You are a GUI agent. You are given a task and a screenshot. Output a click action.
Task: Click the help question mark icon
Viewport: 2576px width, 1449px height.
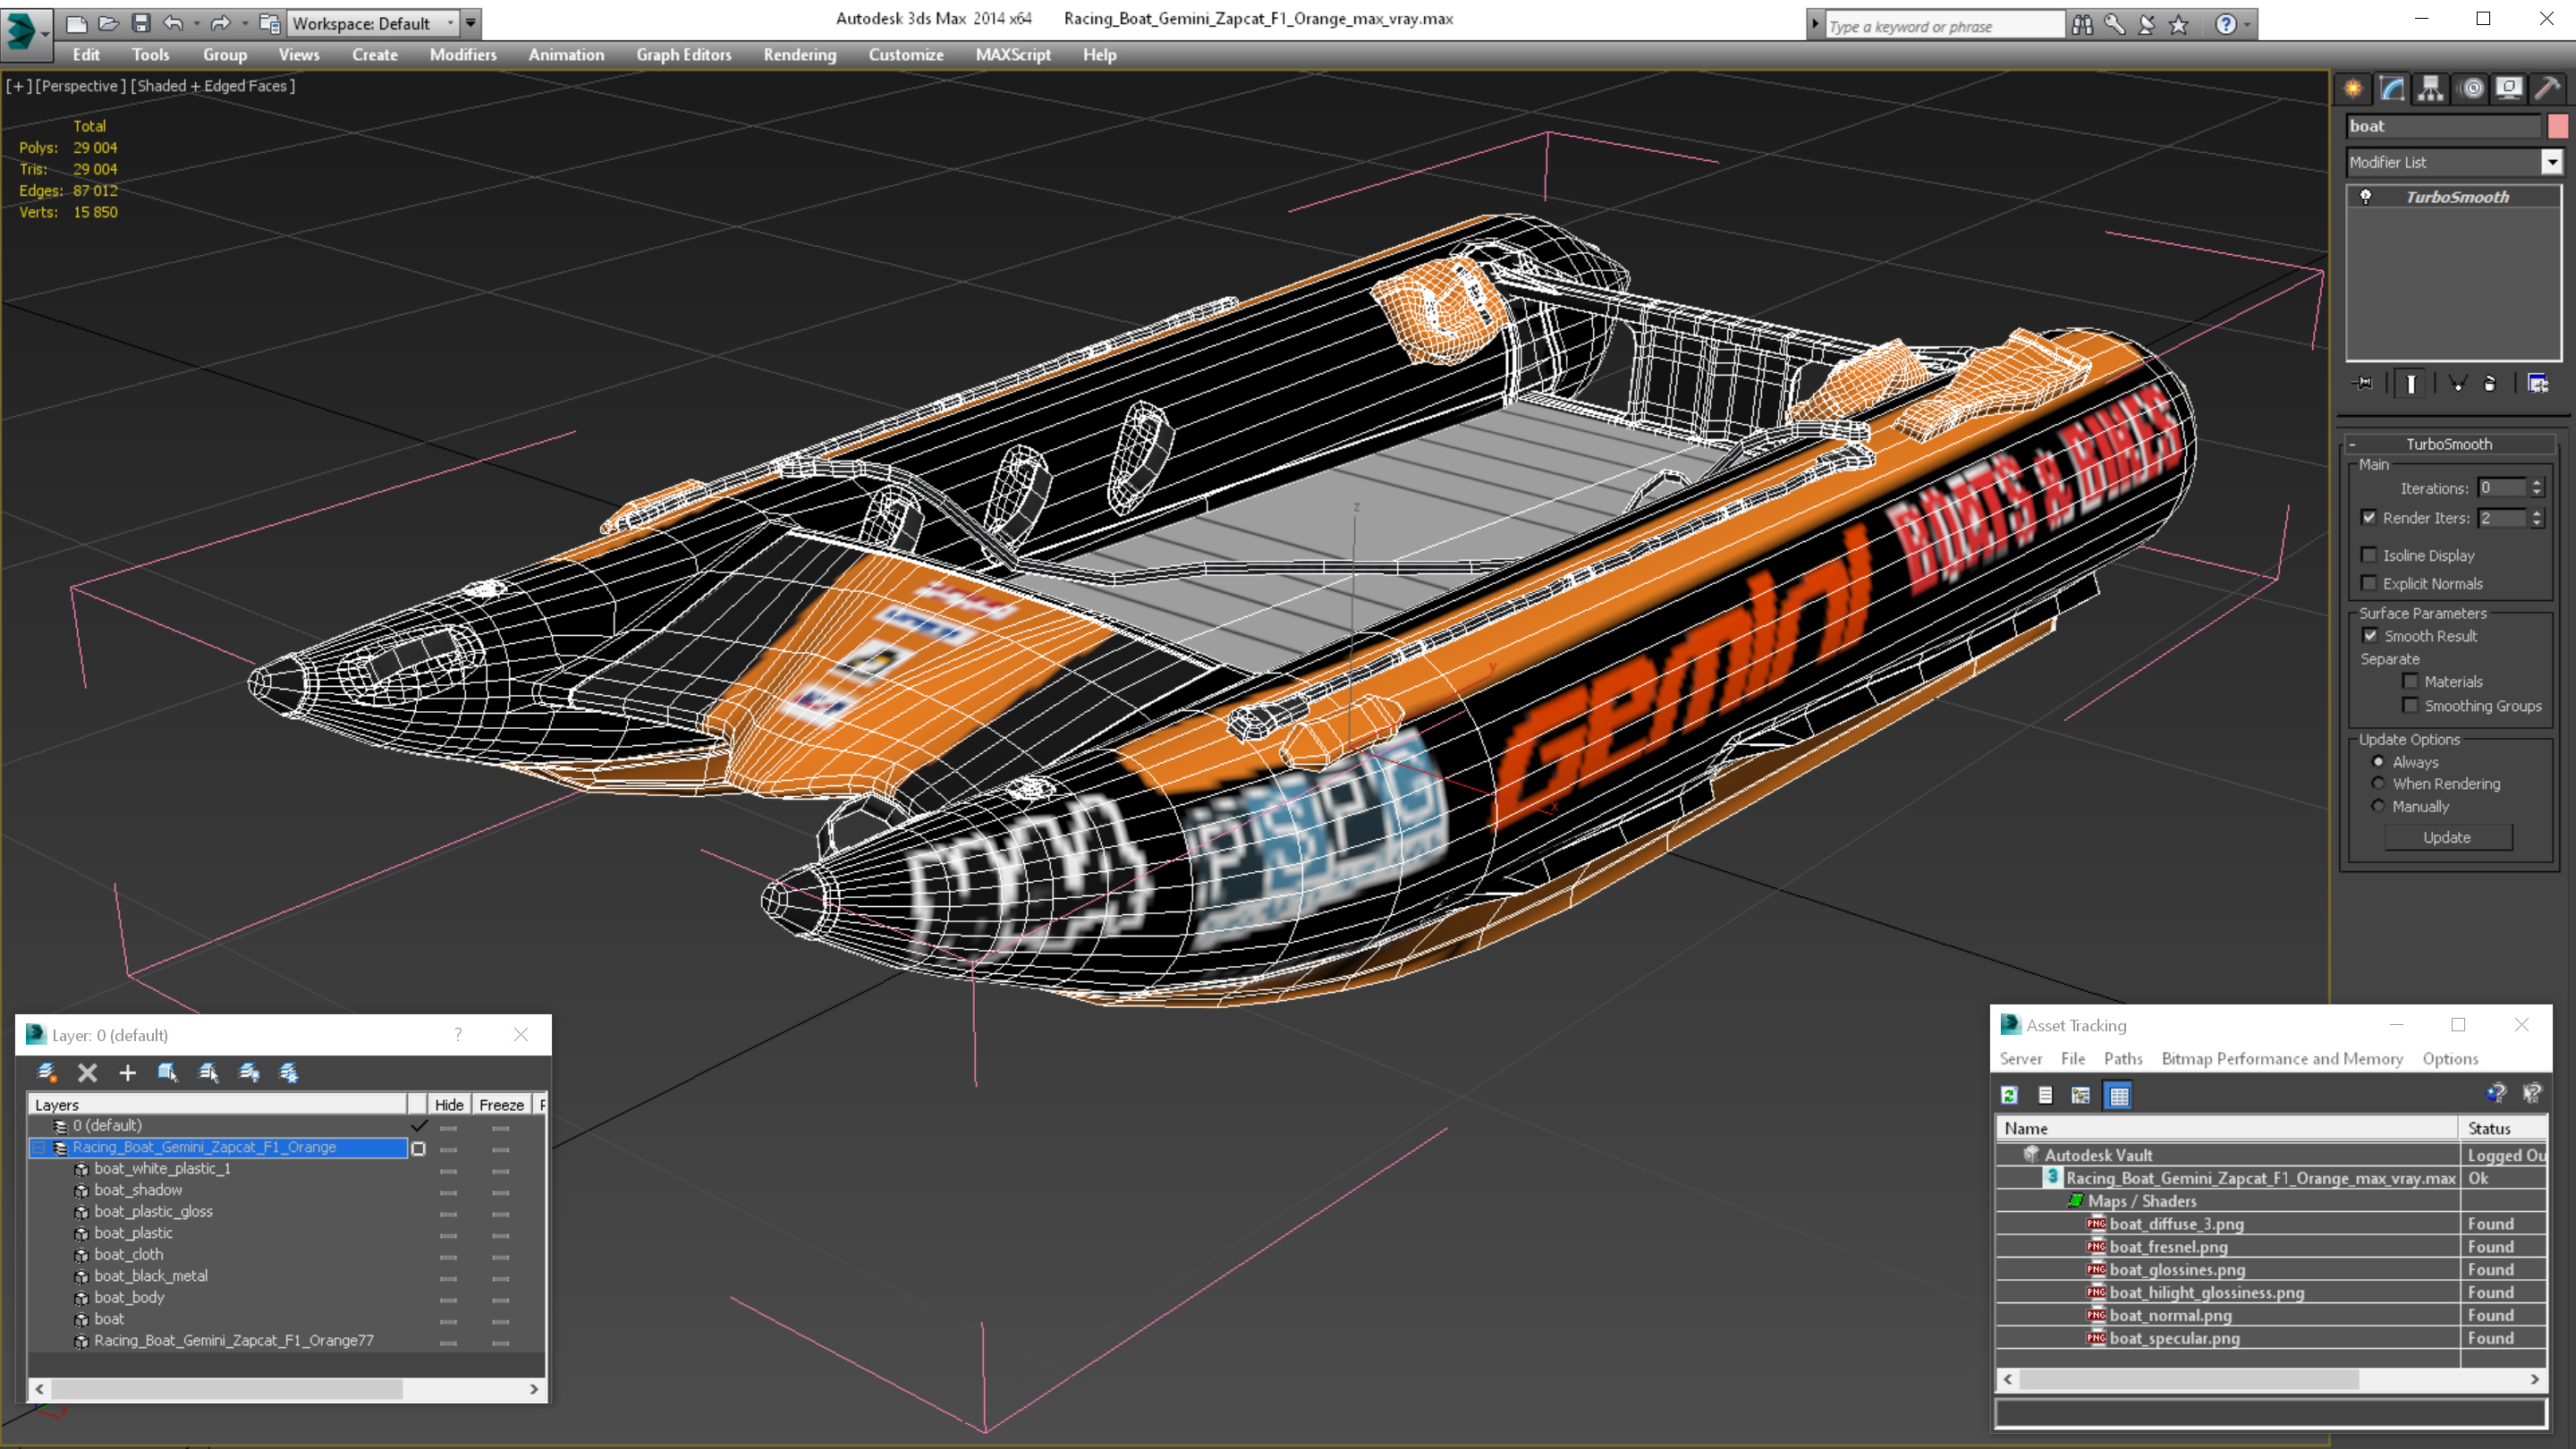[x=2225, y=25]
